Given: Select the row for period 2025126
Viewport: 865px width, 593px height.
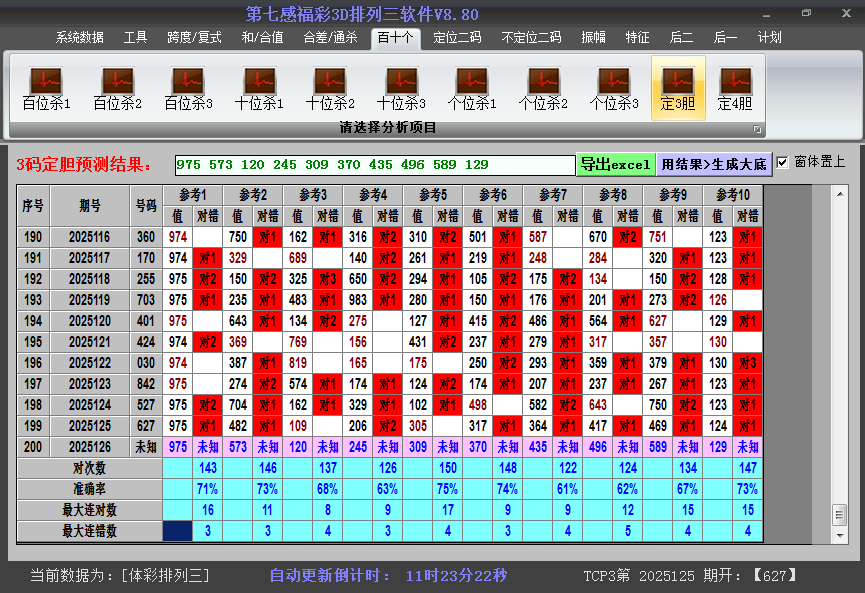Looking at the screenshot, I should [x=389, y=447].
